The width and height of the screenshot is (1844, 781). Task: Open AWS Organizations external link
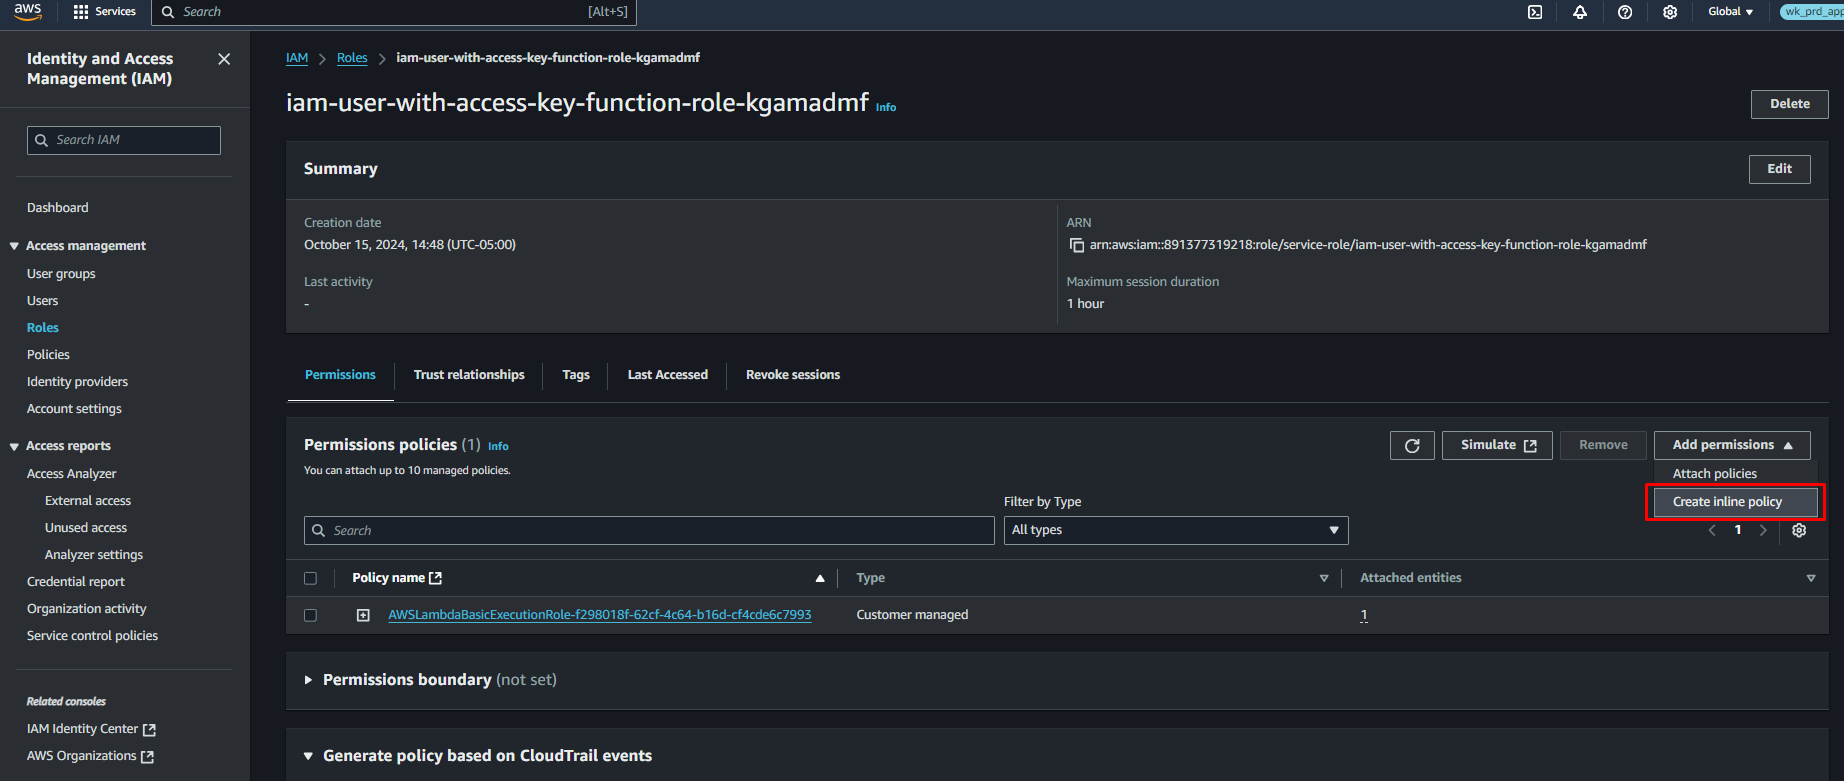[x=90, y=756]
